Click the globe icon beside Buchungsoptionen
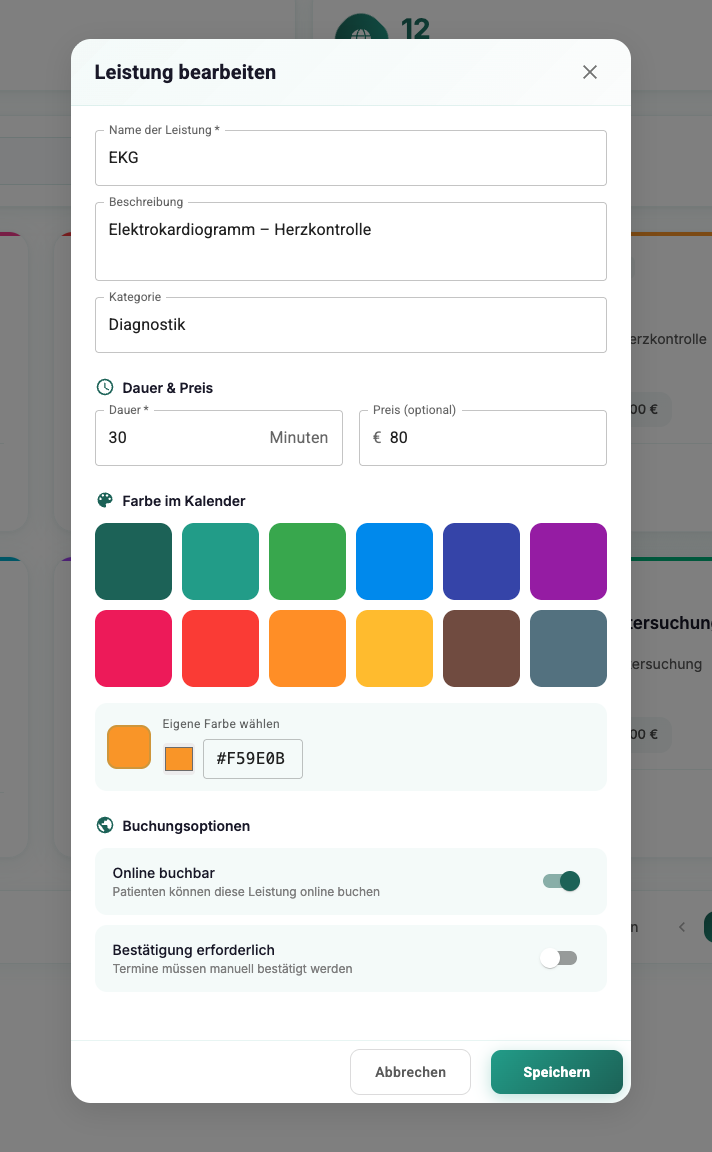This screenshot has width=712, height=1152. [x=105, y=826]
